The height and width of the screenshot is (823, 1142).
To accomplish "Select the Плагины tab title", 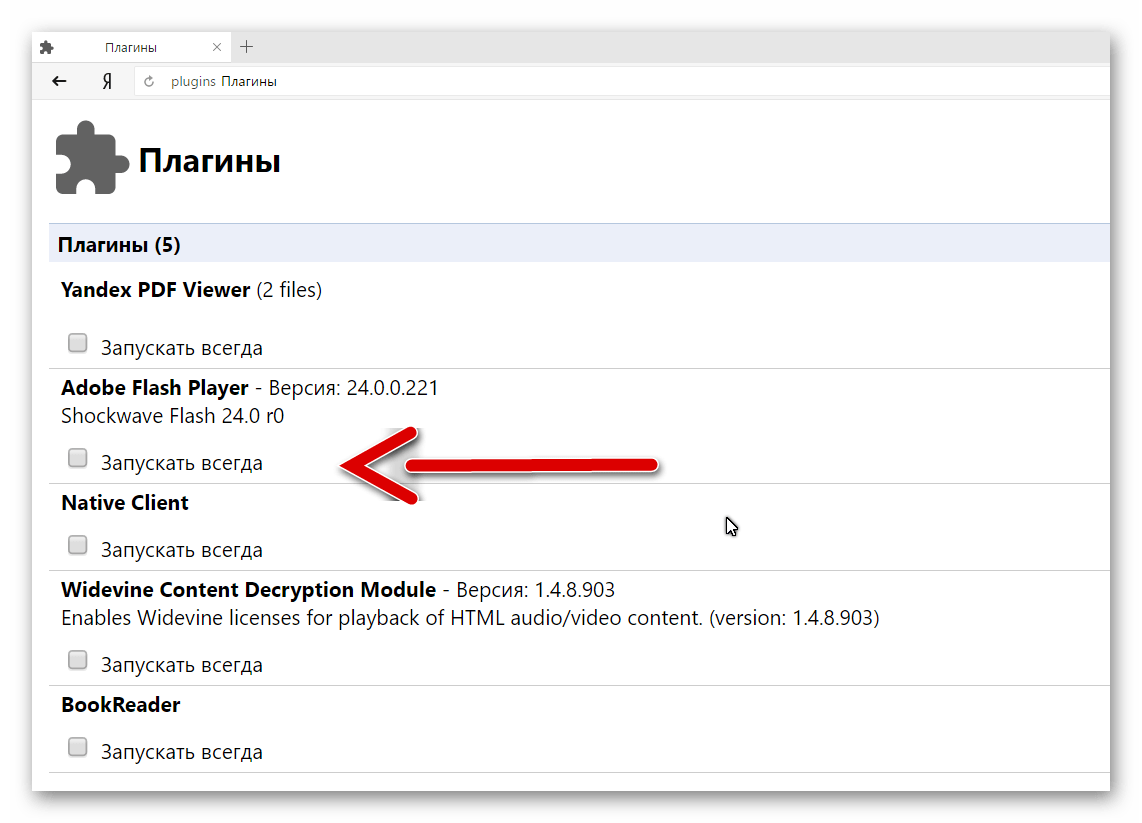I will tap(130, 48).
